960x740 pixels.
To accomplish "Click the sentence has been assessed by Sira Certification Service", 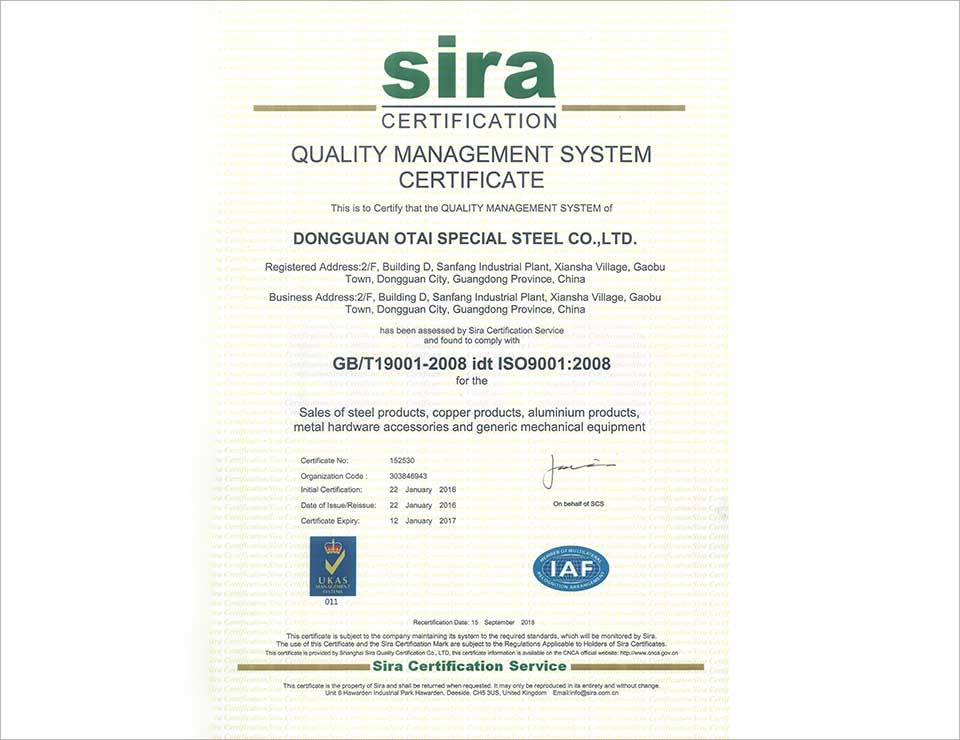I will (471, 331).
